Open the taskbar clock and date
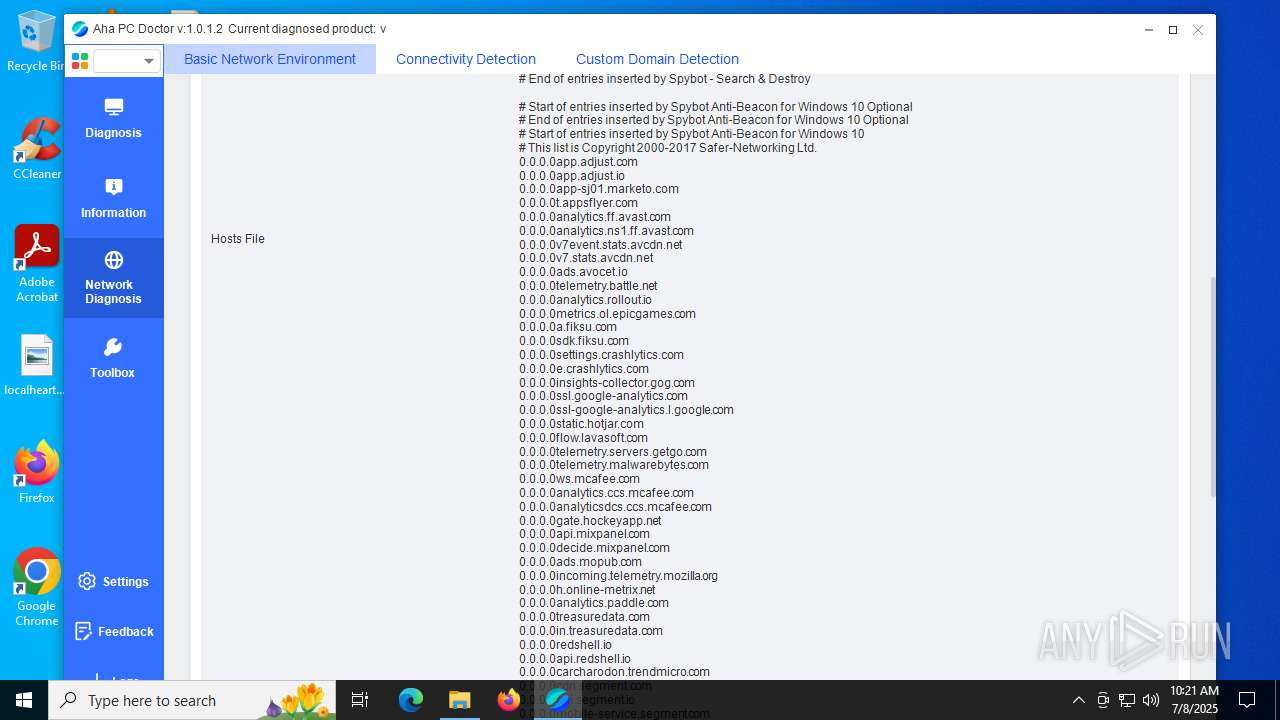The image size is (1280, 720). 1194,700
